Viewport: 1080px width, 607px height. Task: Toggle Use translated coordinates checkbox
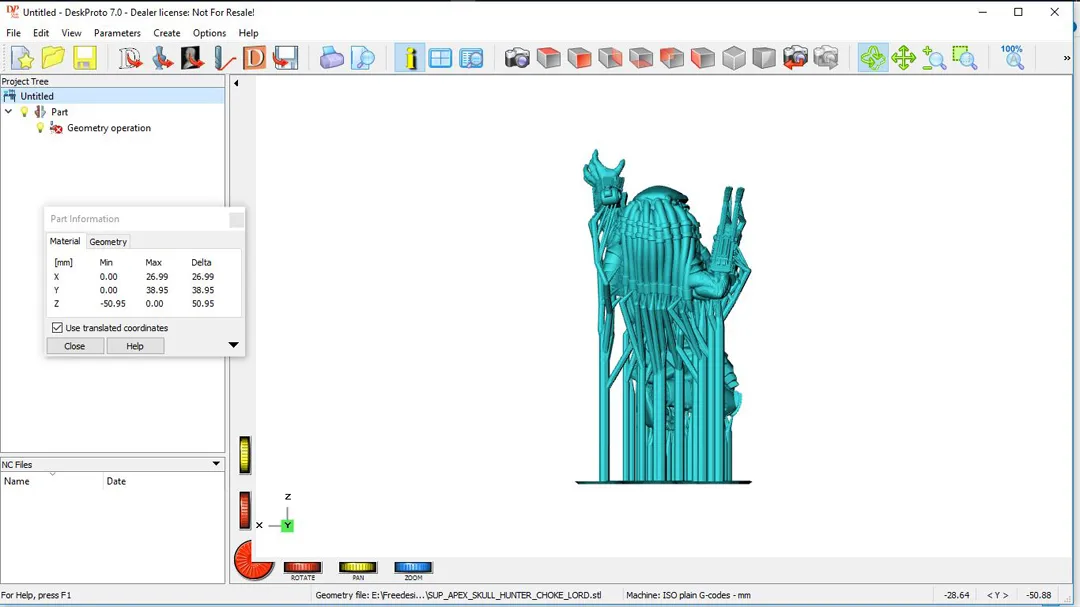57,328
